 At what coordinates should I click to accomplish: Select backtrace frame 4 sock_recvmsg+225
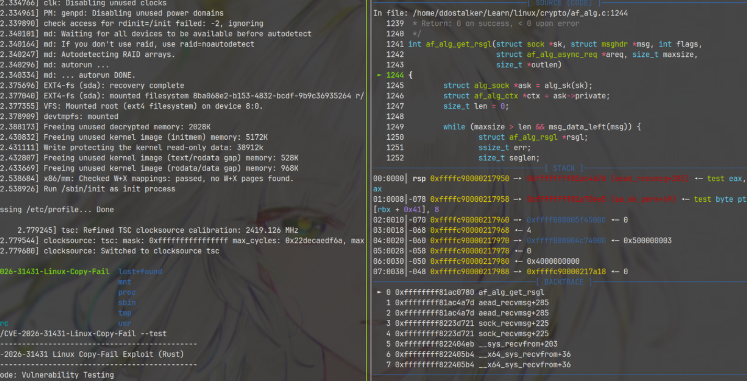(x=467, y=334)
